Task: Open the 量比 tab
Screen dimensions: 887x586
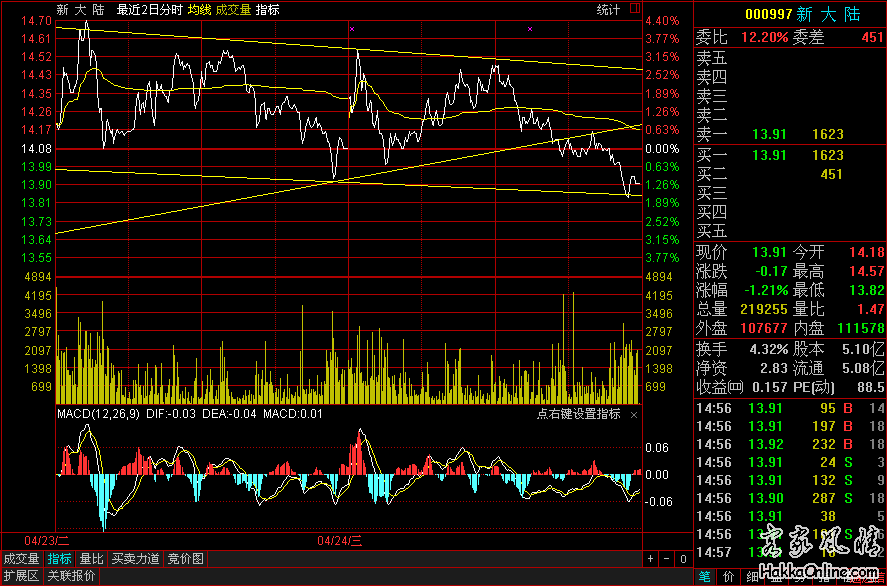Action: (x=91, y=559)
